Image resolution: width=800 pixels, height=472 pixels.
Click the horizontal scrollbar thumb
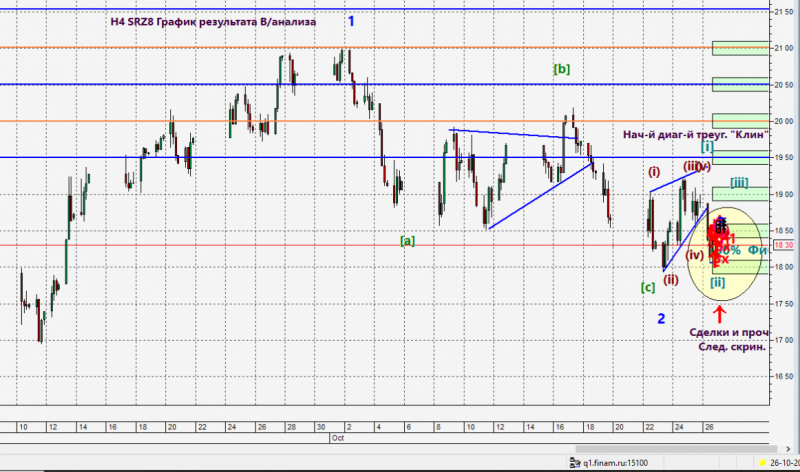pyautogui.click(x=676, y=449)
